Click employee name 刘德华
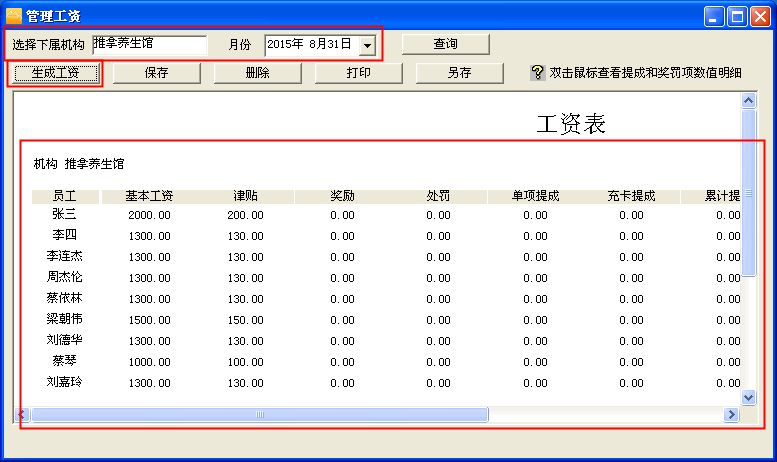Viewport: 777px width, 462px height. tap(64, 340)
